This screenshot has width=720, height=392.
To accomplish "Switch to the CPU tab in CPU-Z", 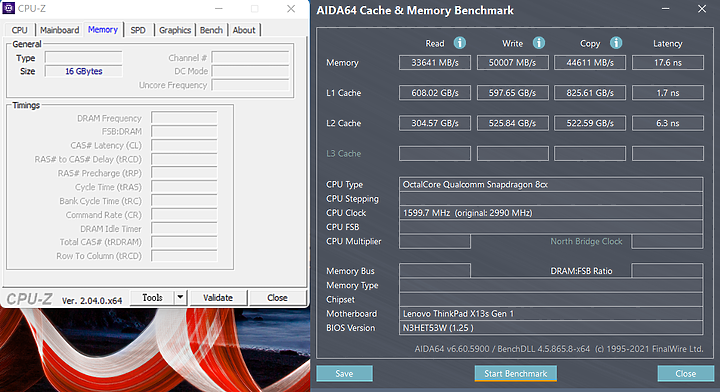I will click(x=19, y=30).
